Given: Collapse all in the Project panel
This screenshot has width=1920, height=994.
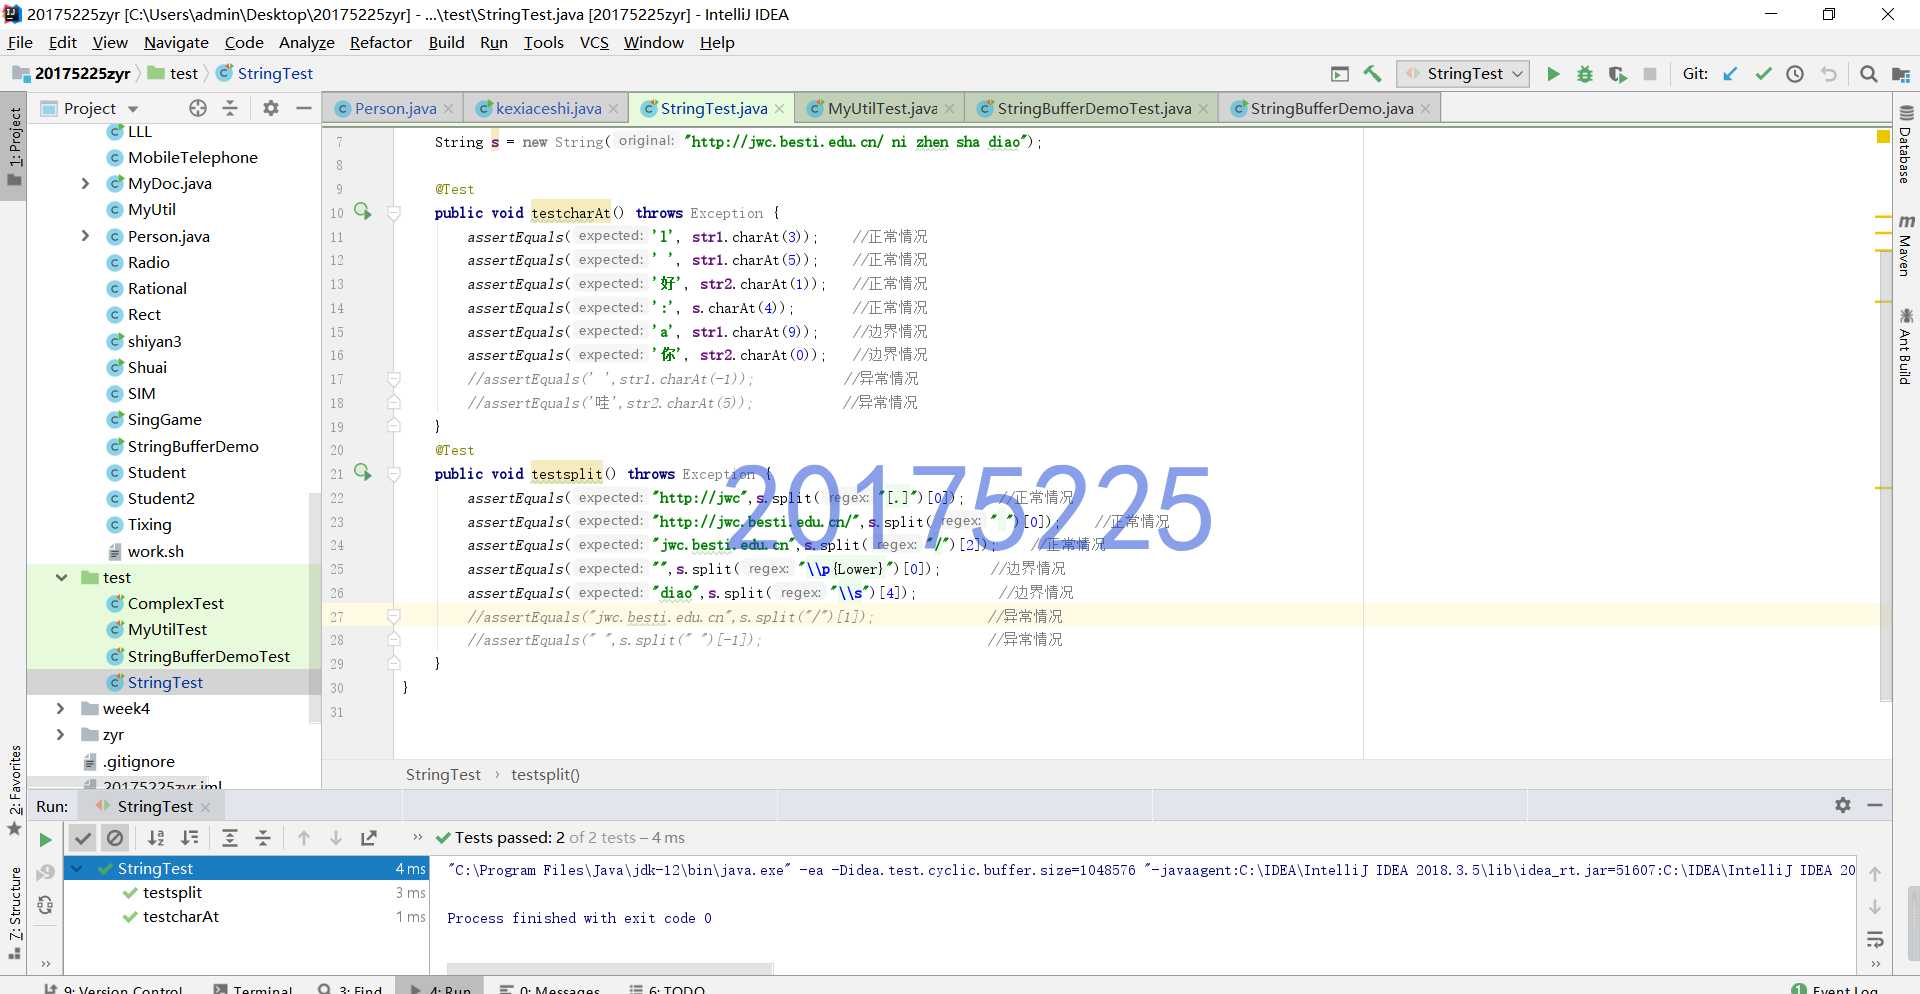Looking at the screenshot, I should click(230, 108).
